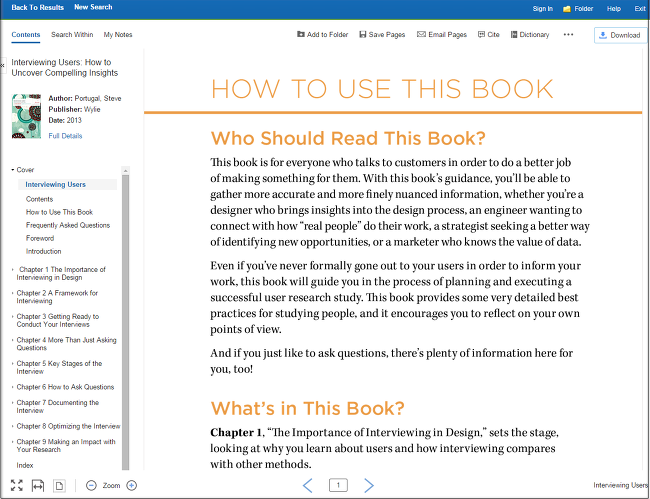Collapse the left sidebar panel arrow
650x499 pixels.
(x=3, y=65)
